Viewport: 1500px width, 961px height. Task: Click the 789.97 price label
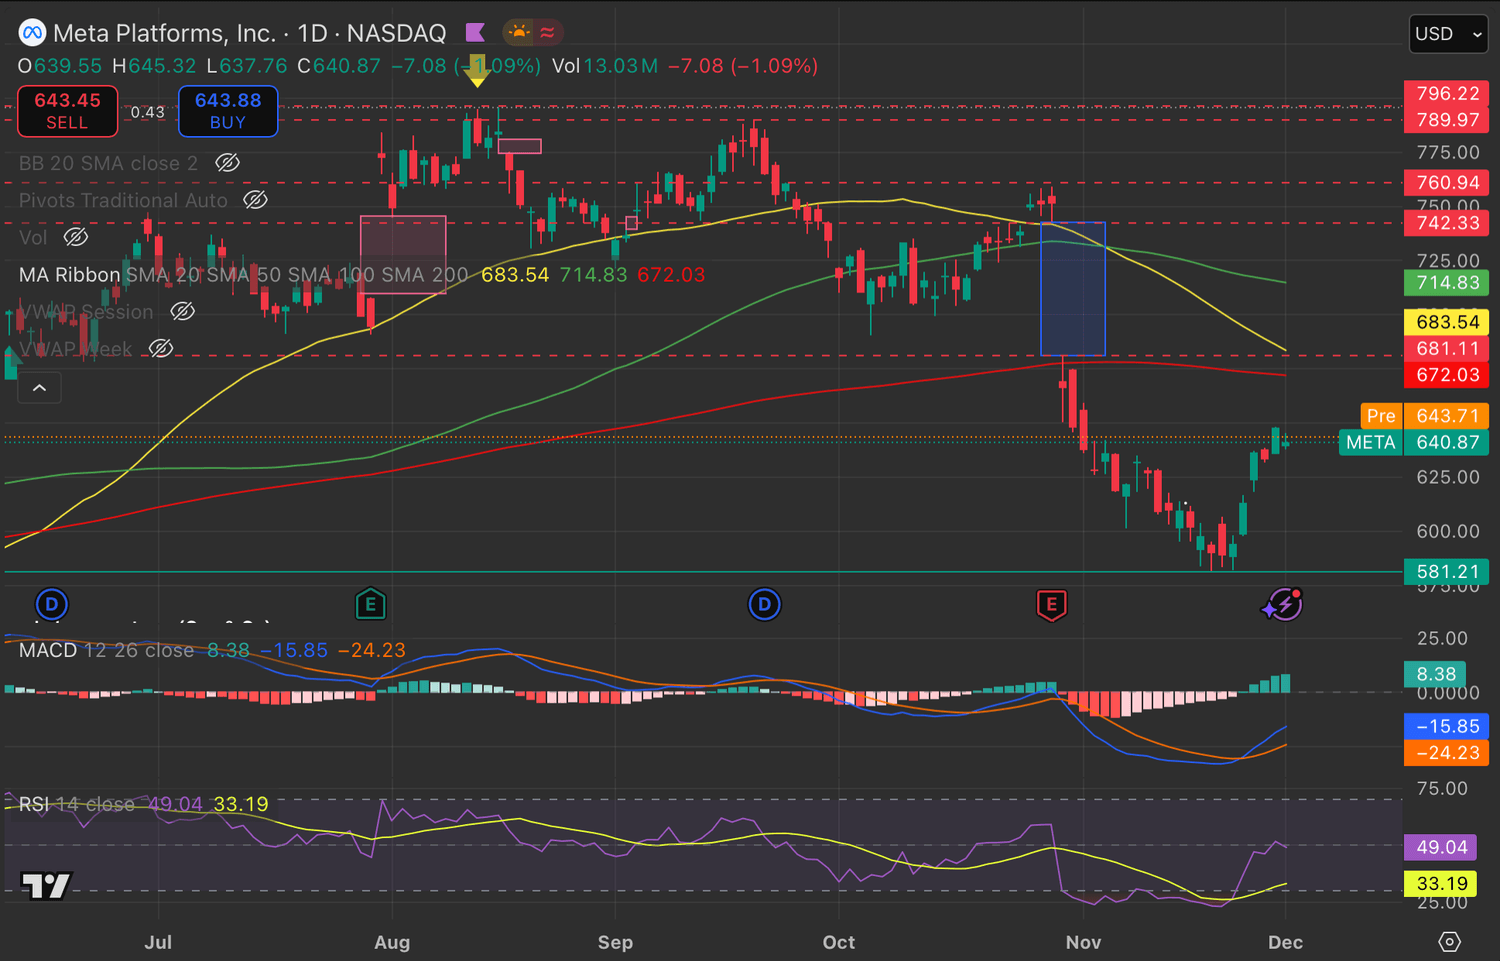pos(1447,120)
